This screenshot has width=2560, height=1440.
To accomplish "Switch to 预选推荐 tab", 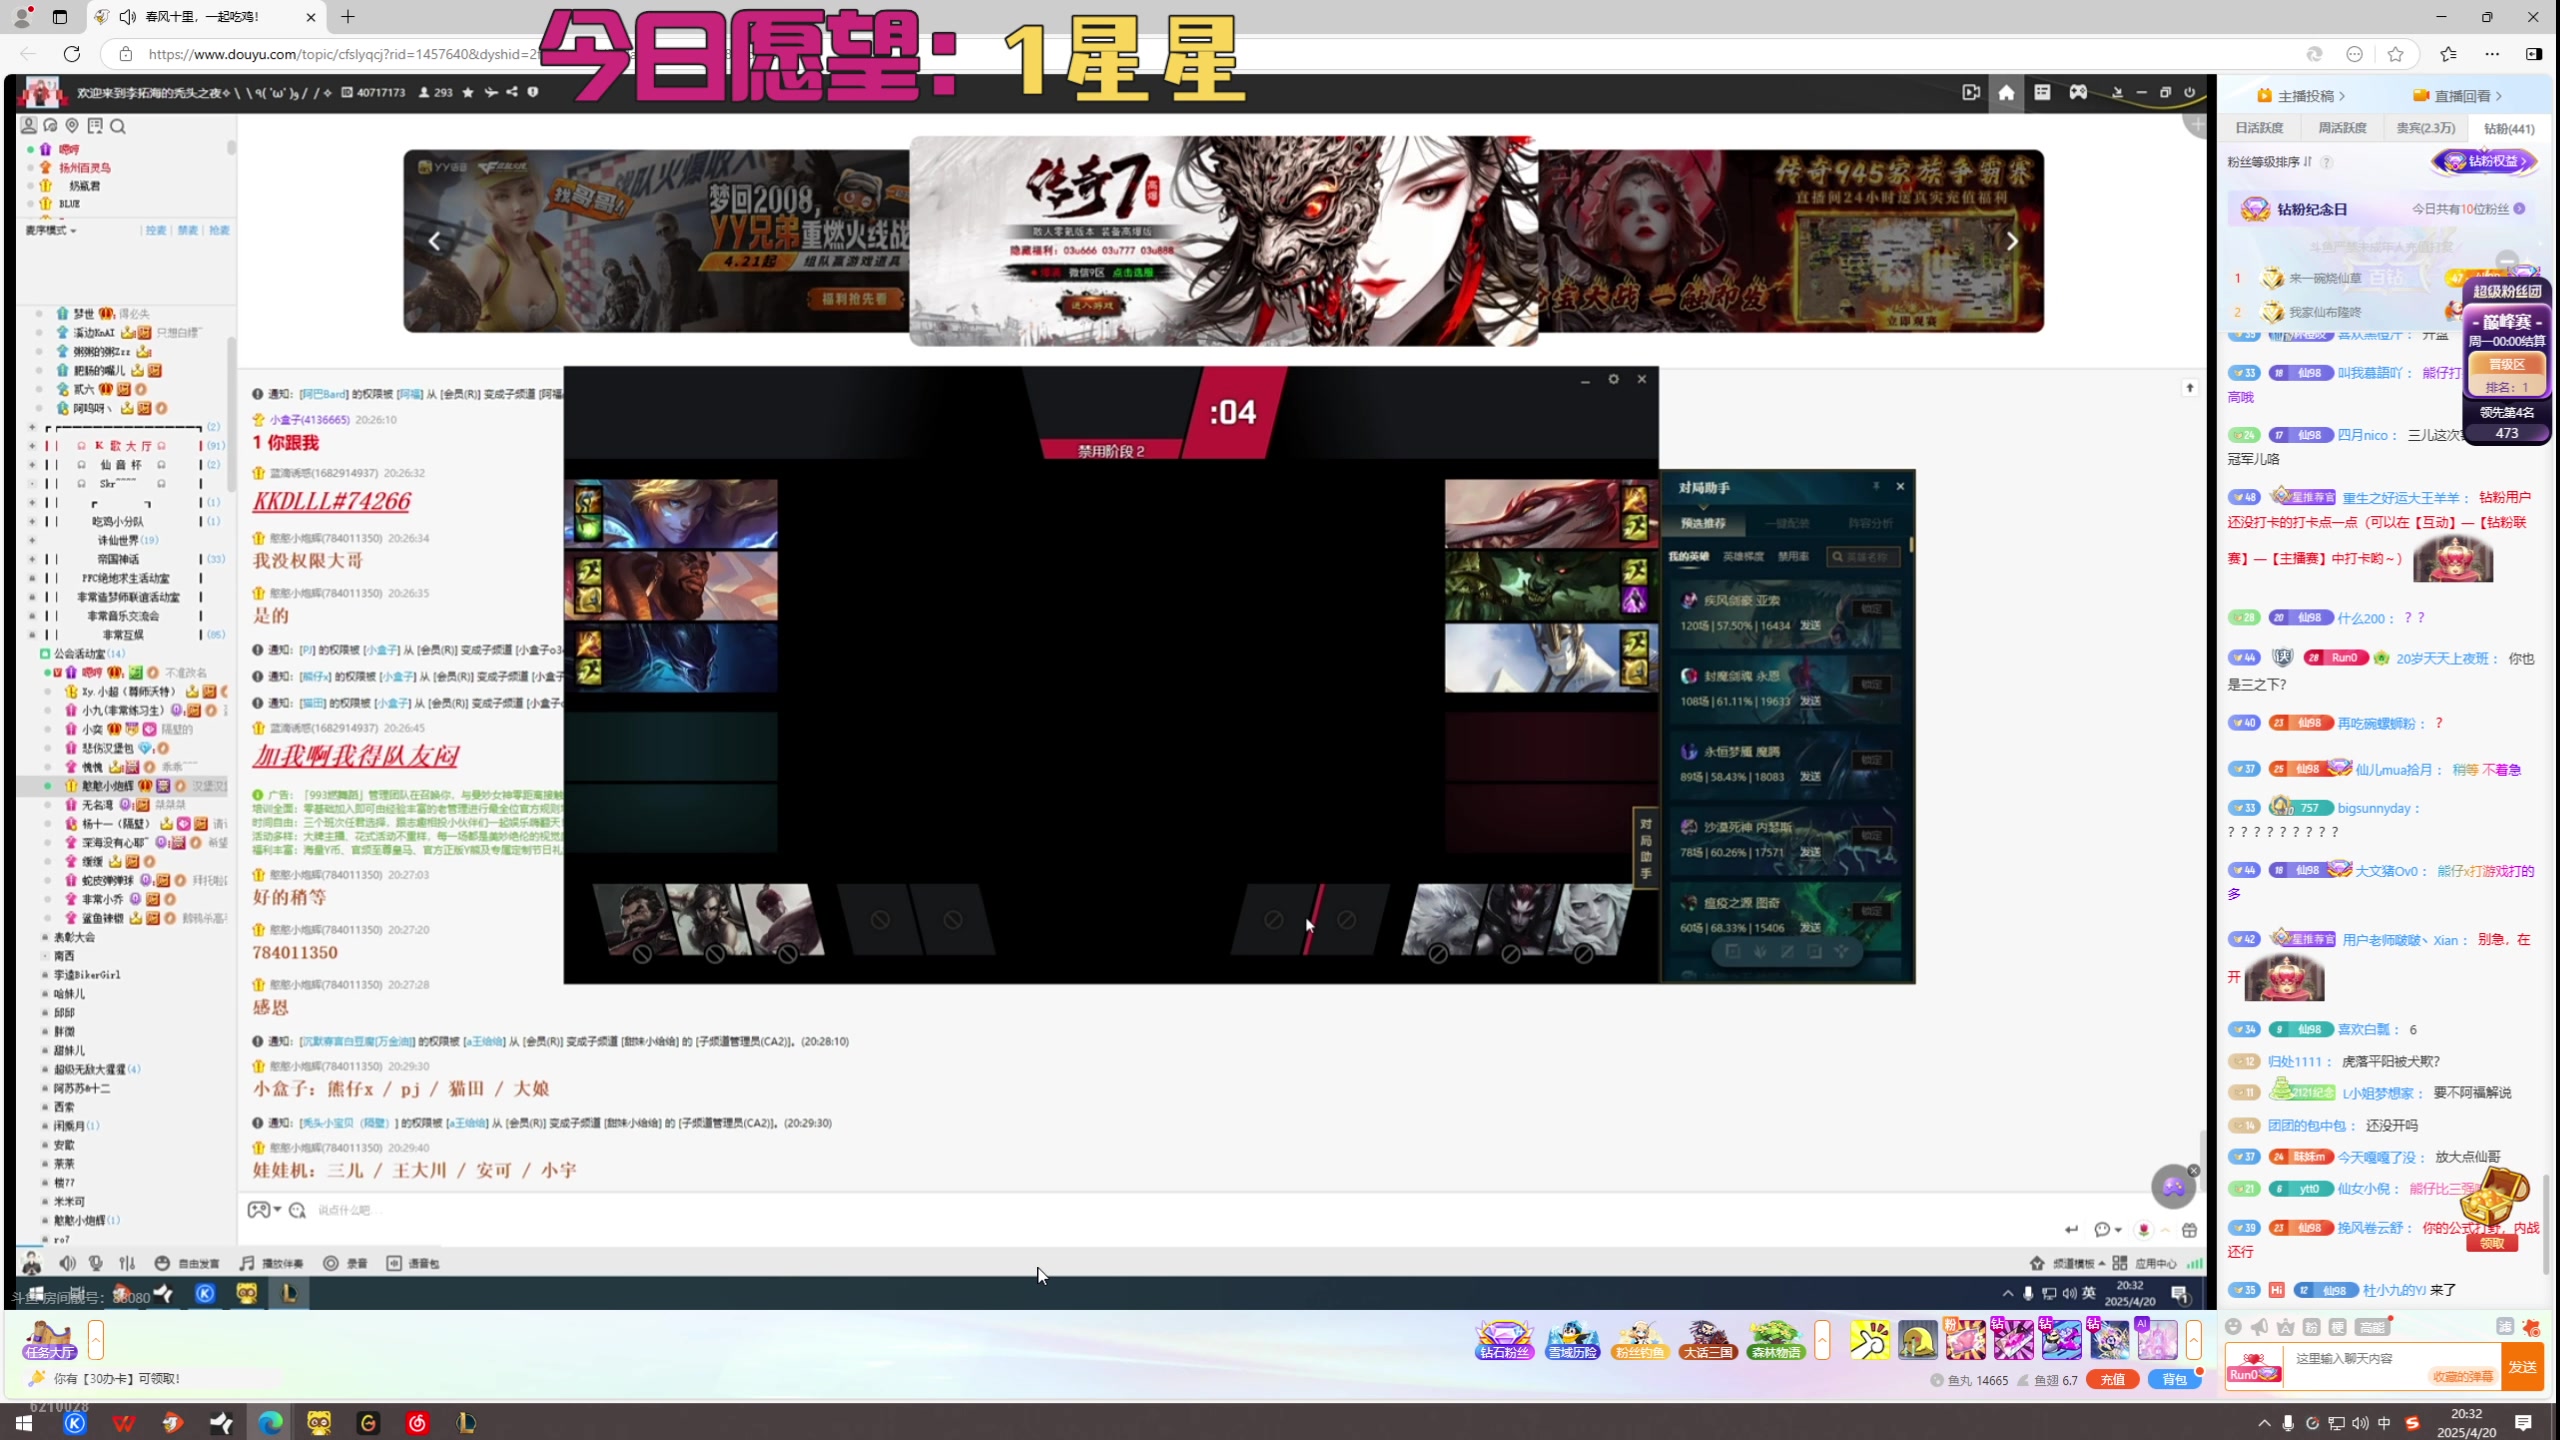I will [x=1703, y=523].
